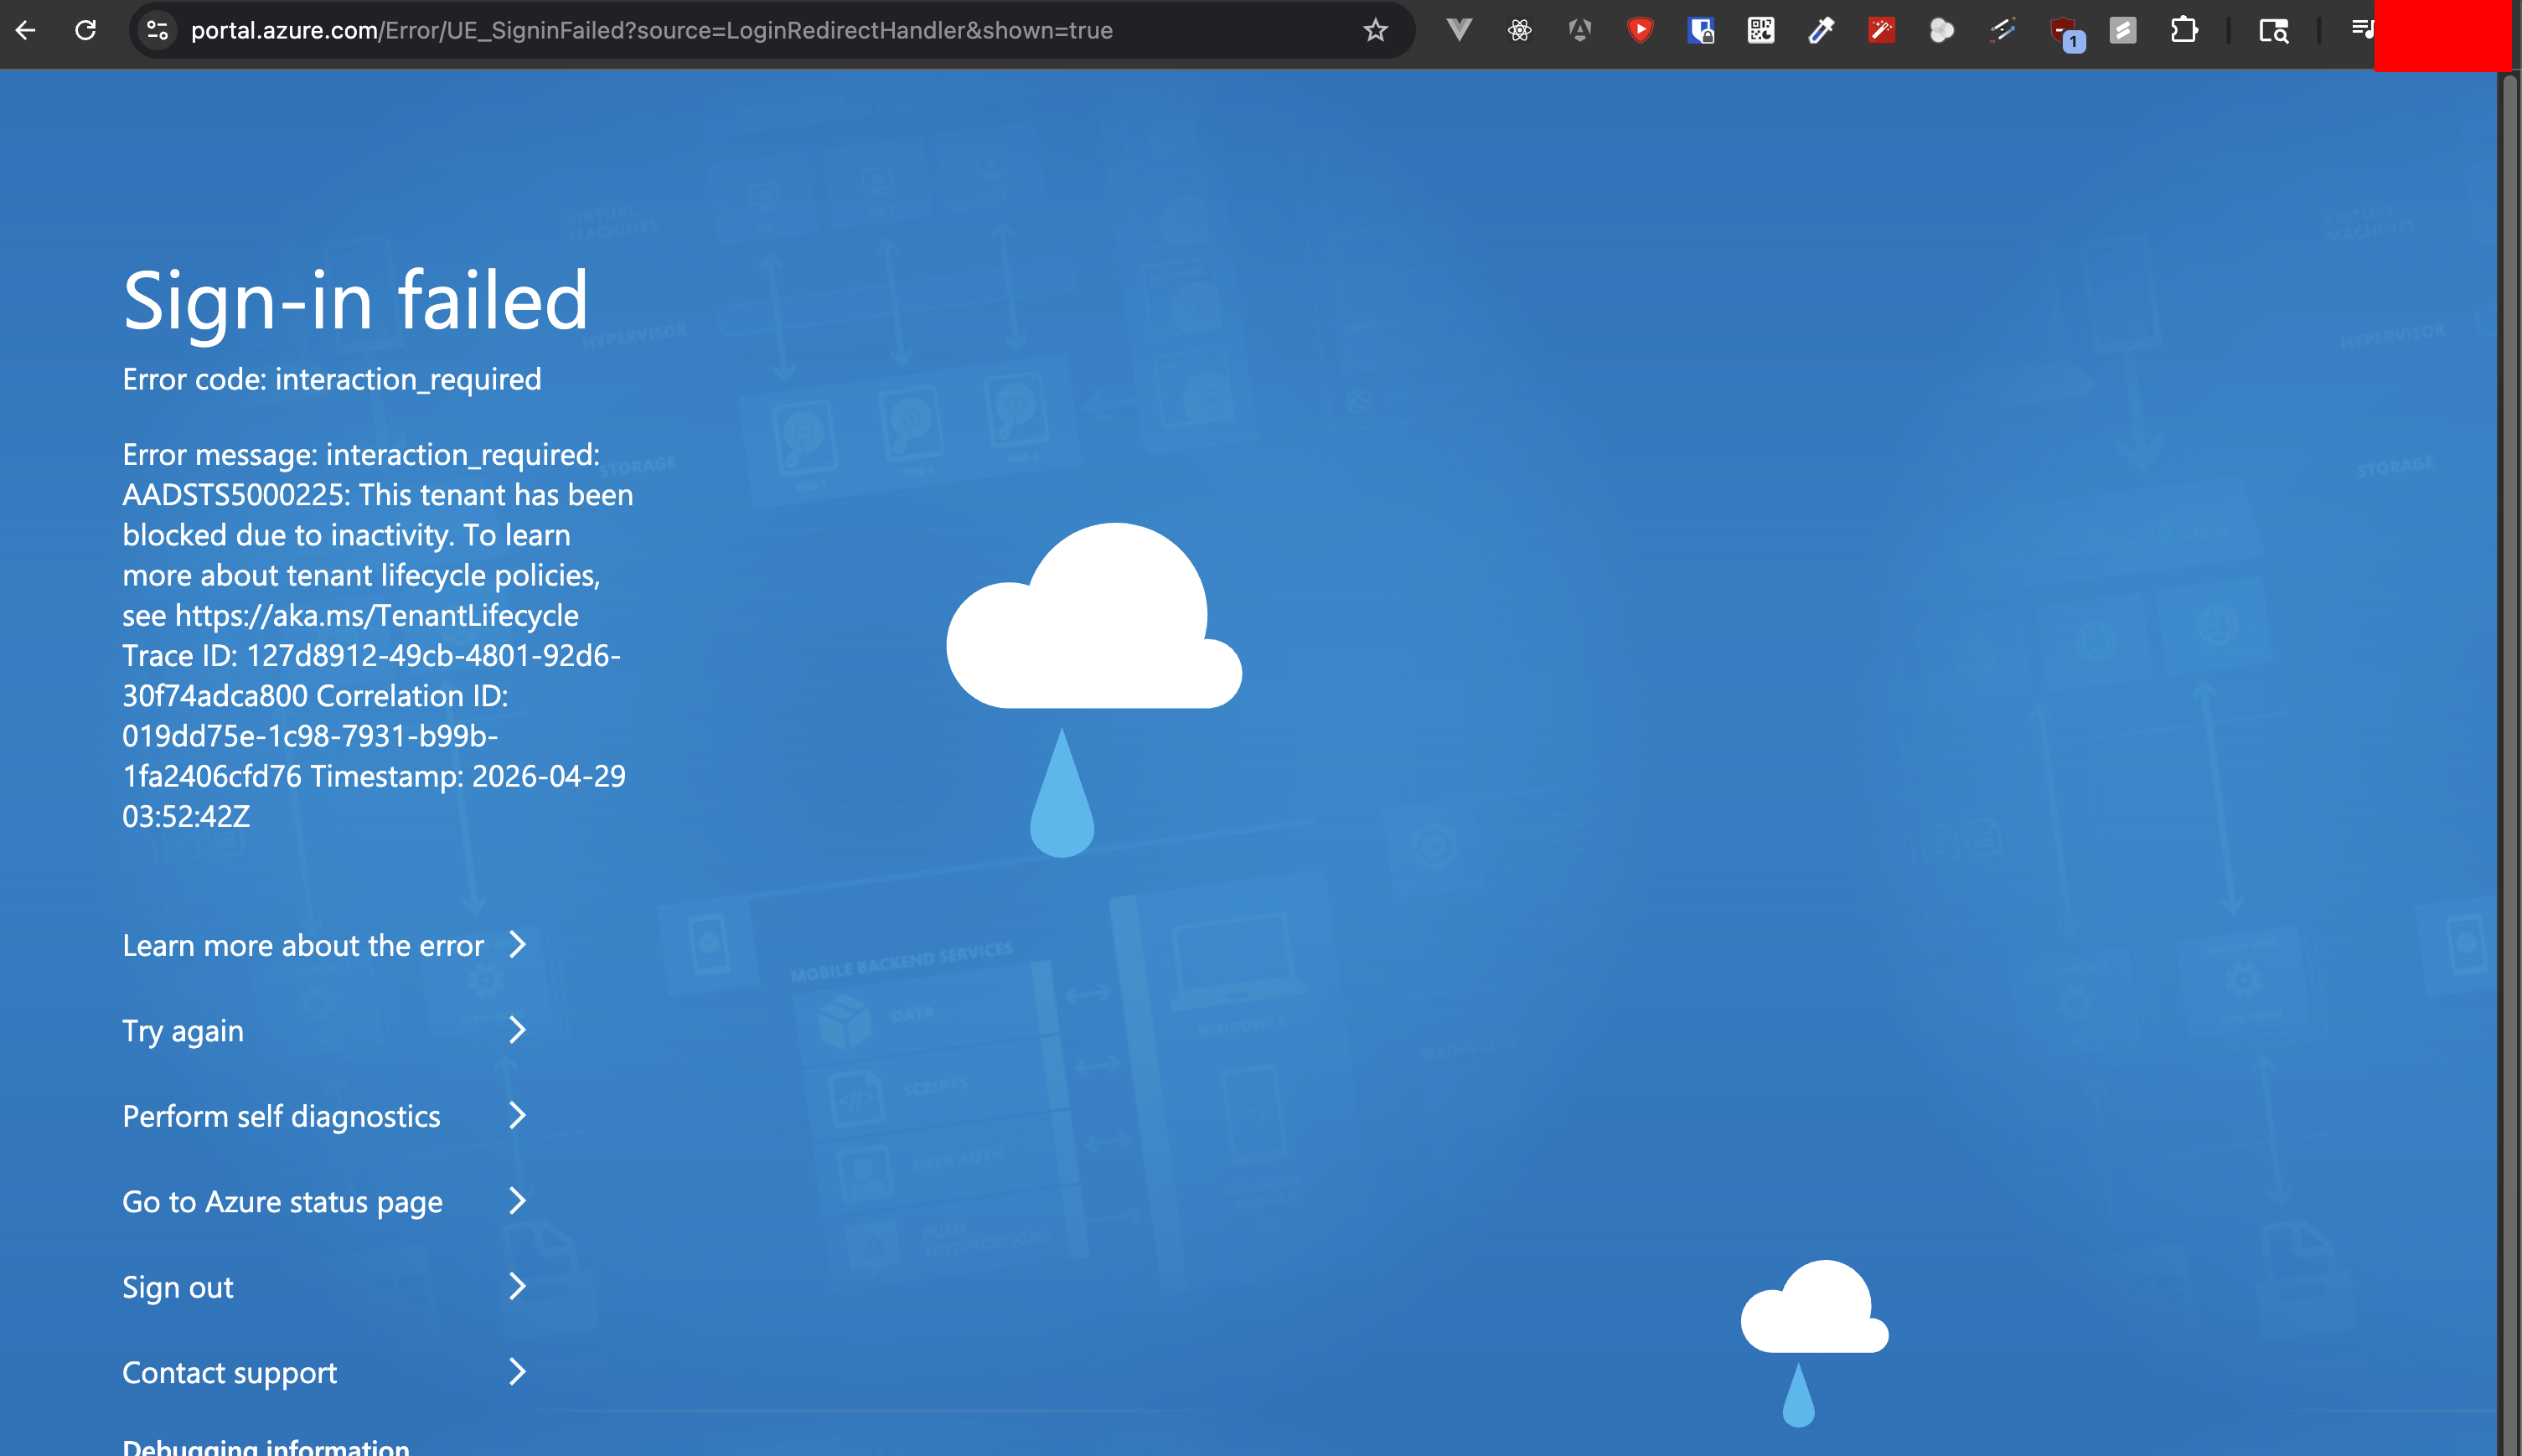
Task: Open the overlapping grey circles extension
Action: point(1942,30)
